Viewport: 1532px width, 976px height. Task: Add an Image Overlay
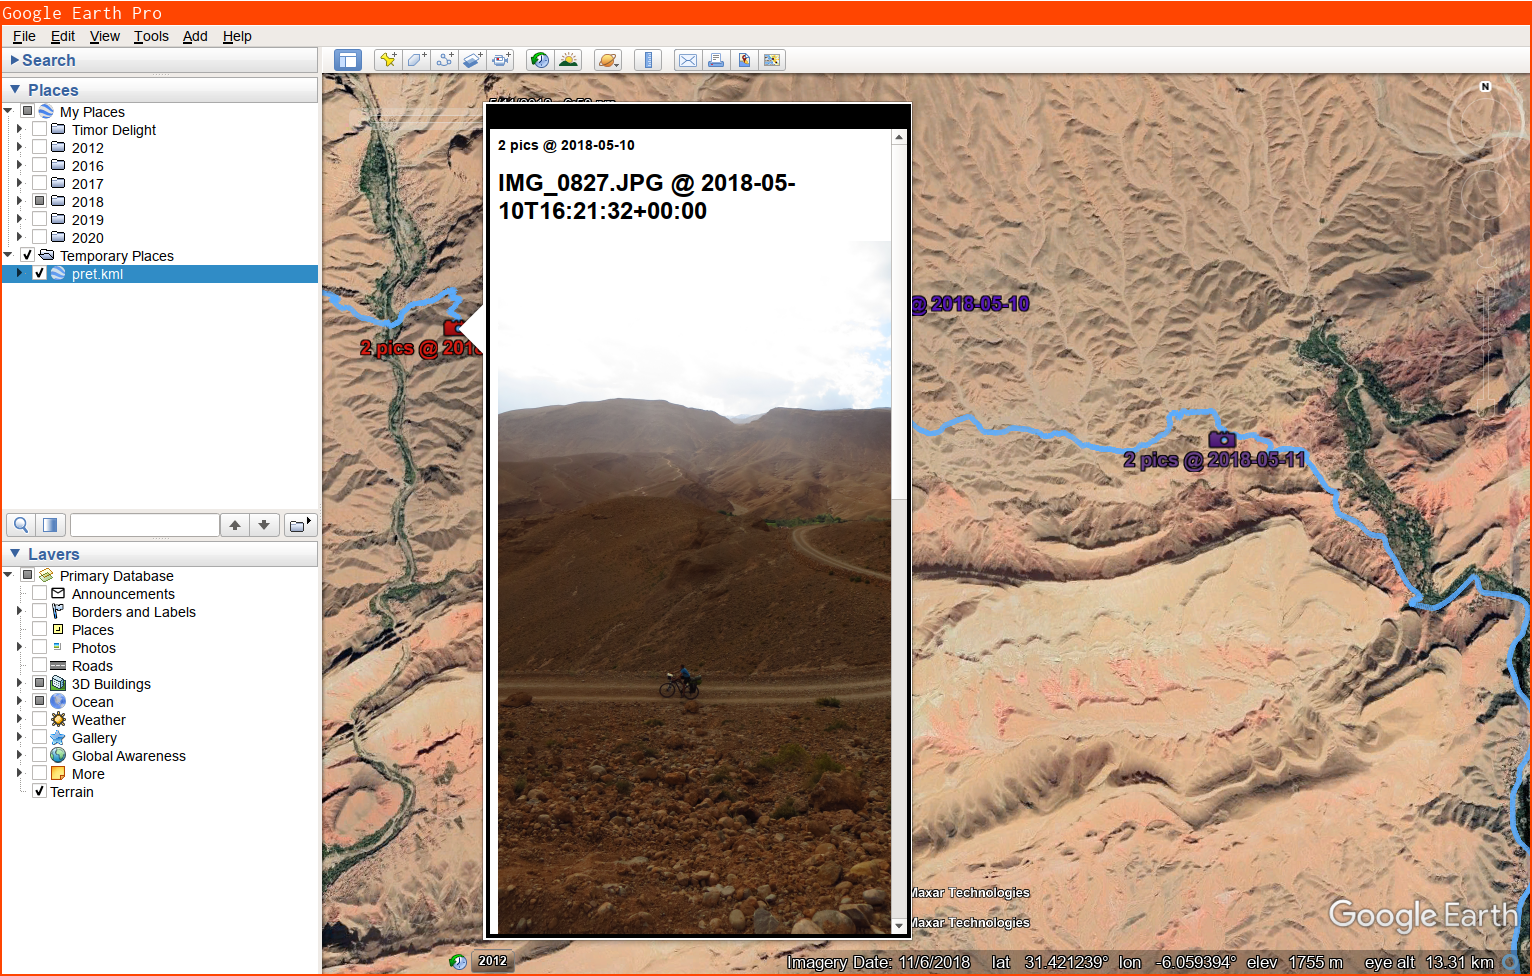pos(472,60)
